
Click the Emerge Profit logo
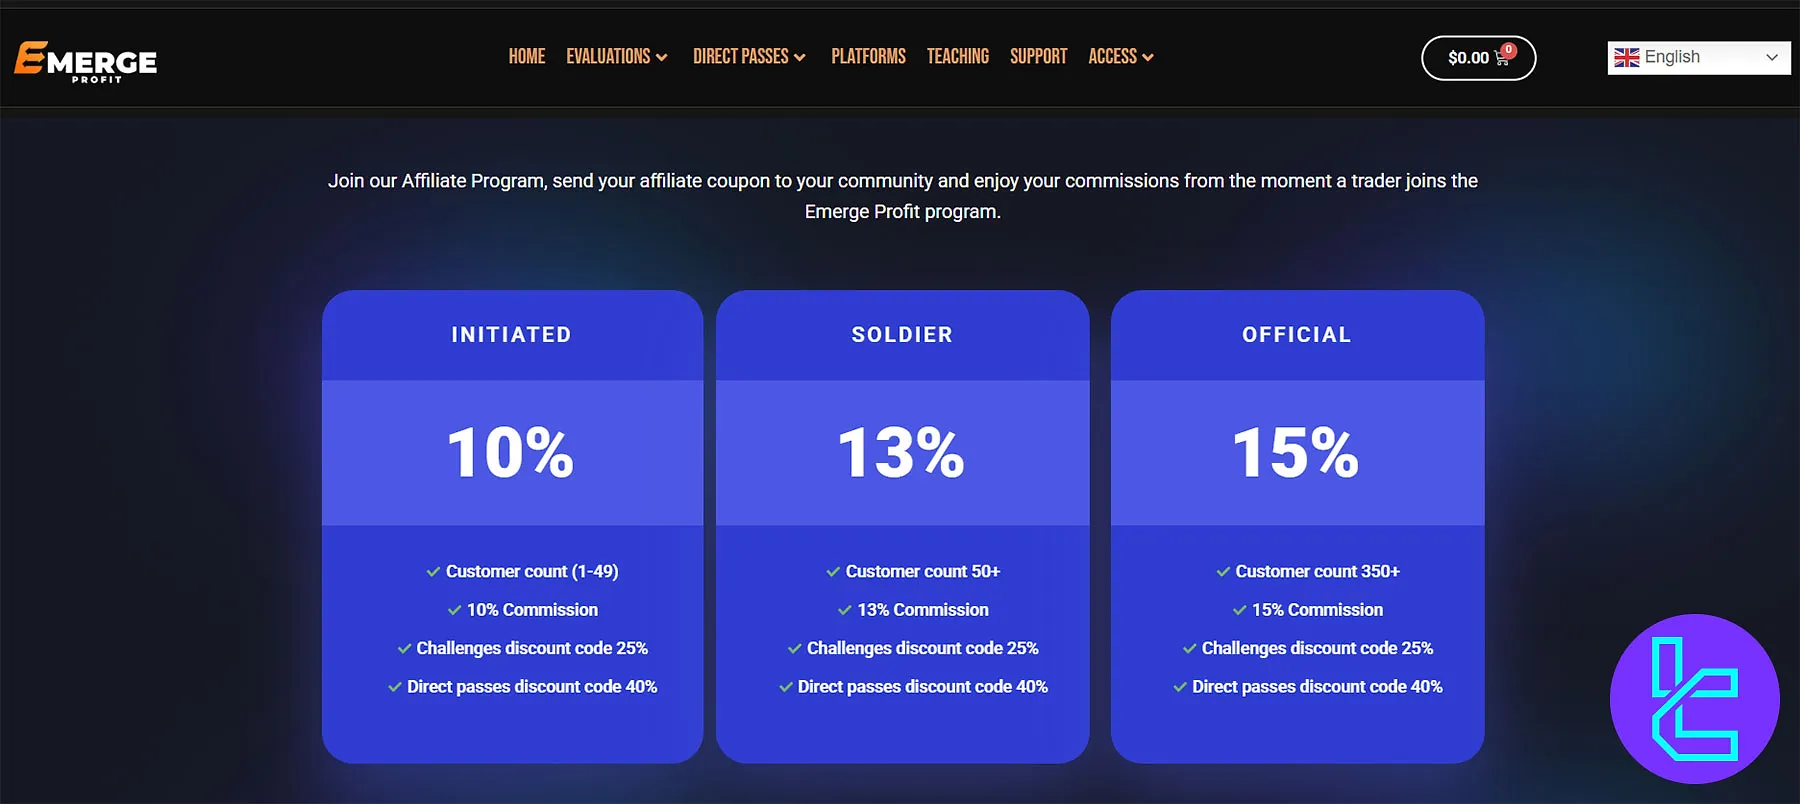[x=86, y=61]
